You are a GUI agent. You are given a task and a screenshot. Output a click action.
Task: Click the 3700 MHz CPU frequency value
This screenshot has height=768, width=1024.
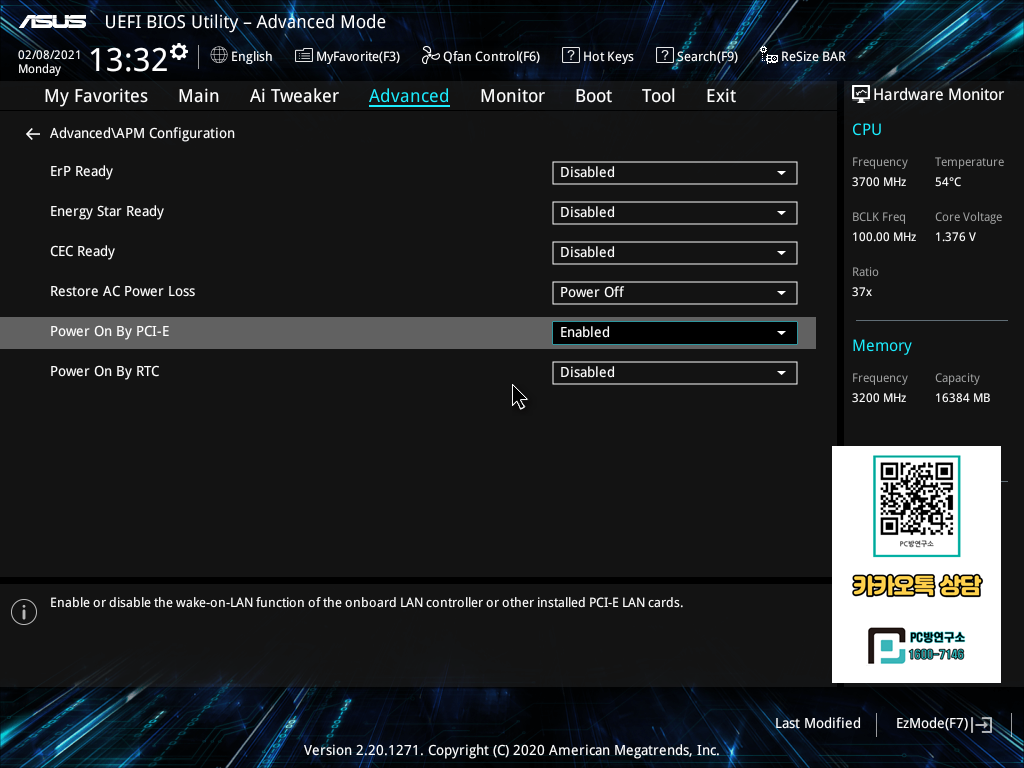click(879, 182)
